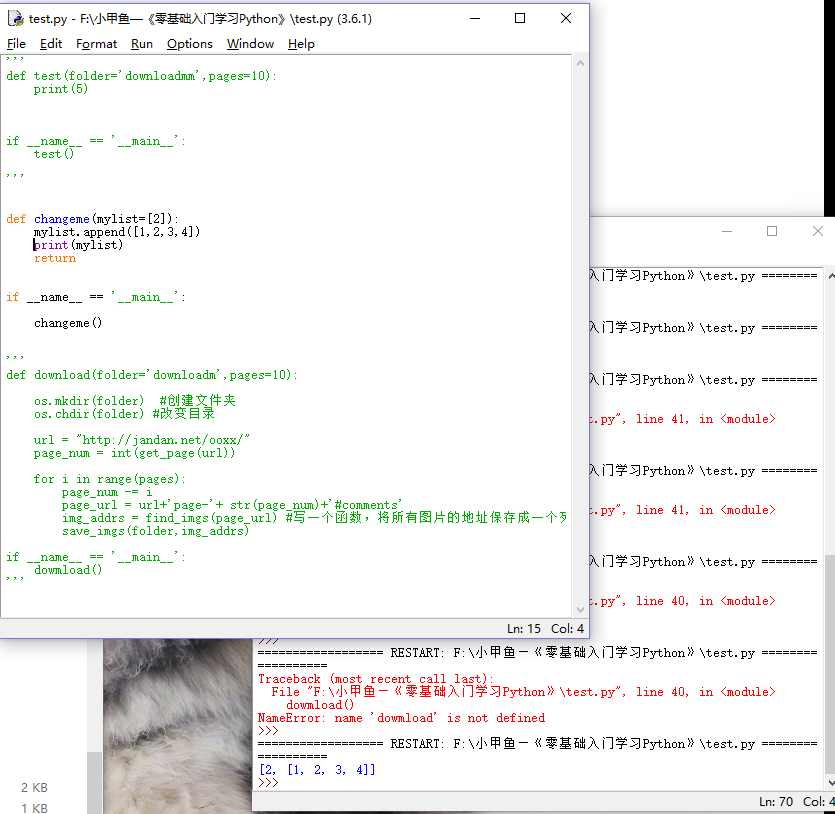The image size is (835, 814).
Task: Show the Window menu list
Action: [250, 44]
